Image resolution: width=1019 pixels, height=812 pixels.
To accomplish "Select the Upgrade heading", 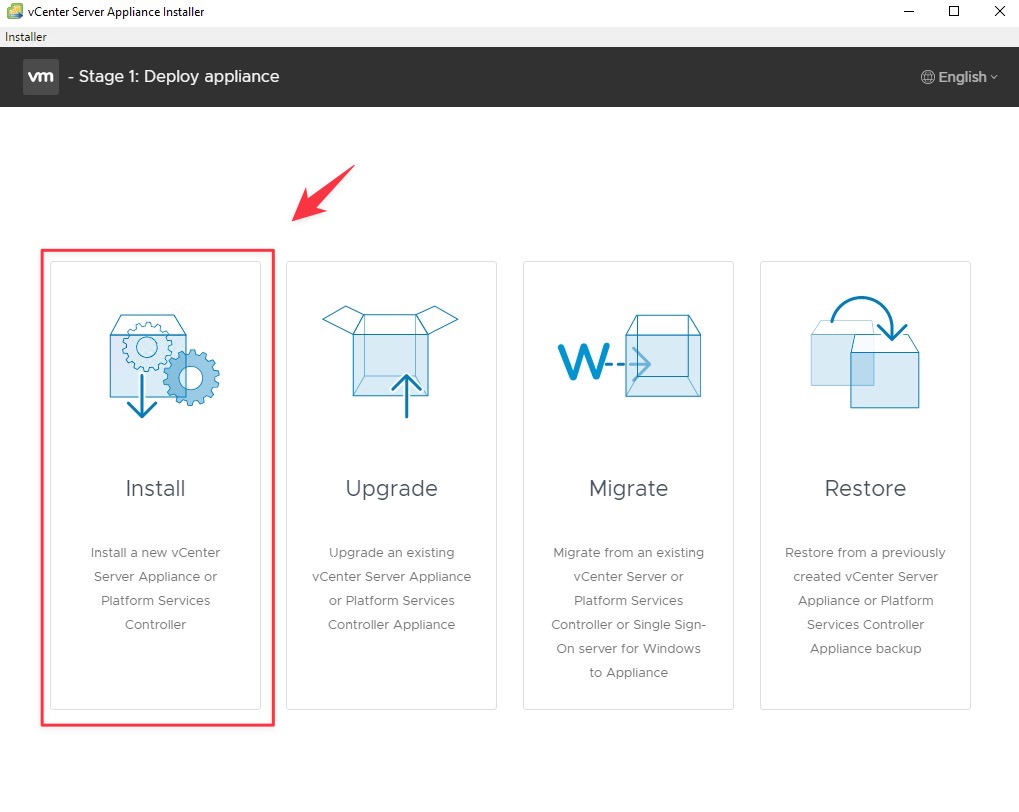I will click(x=391, y=489).
